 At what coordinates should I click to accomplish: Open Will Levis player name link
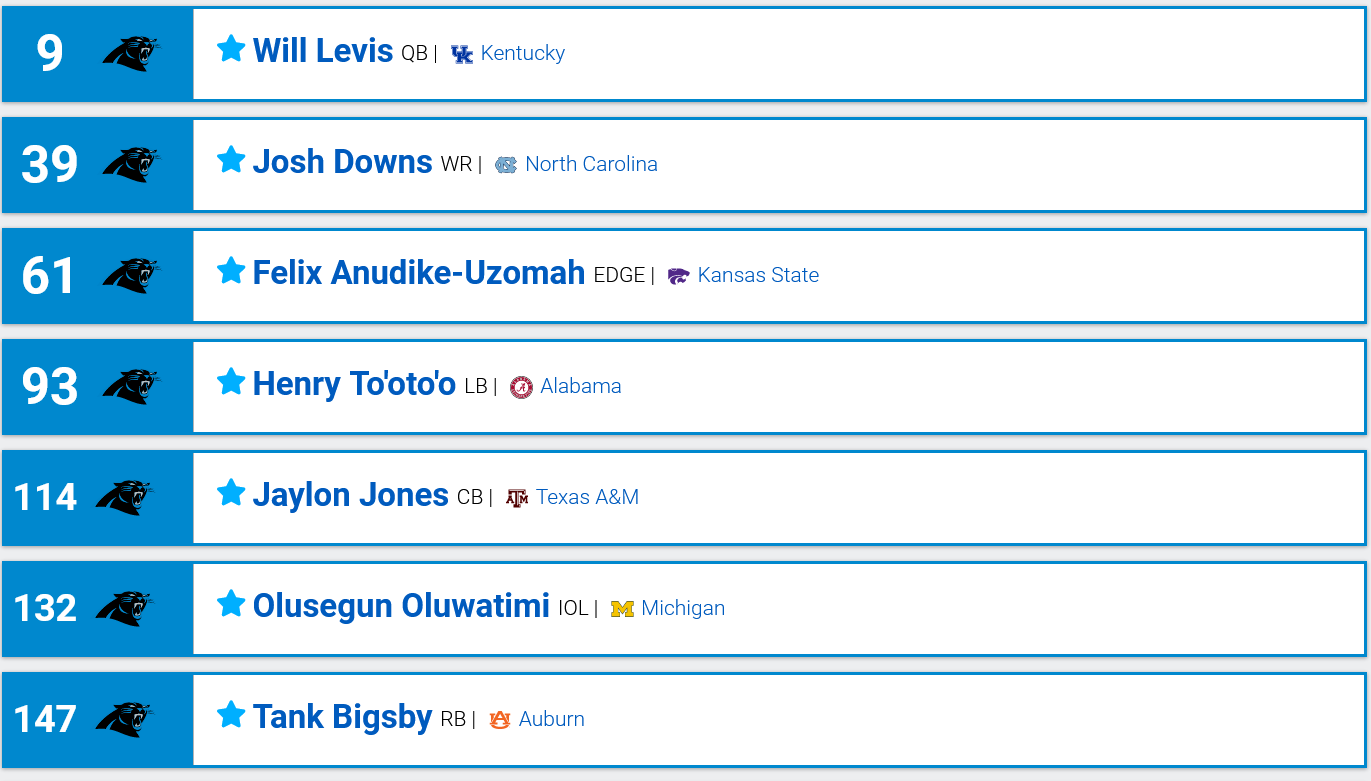click(323, 51)
